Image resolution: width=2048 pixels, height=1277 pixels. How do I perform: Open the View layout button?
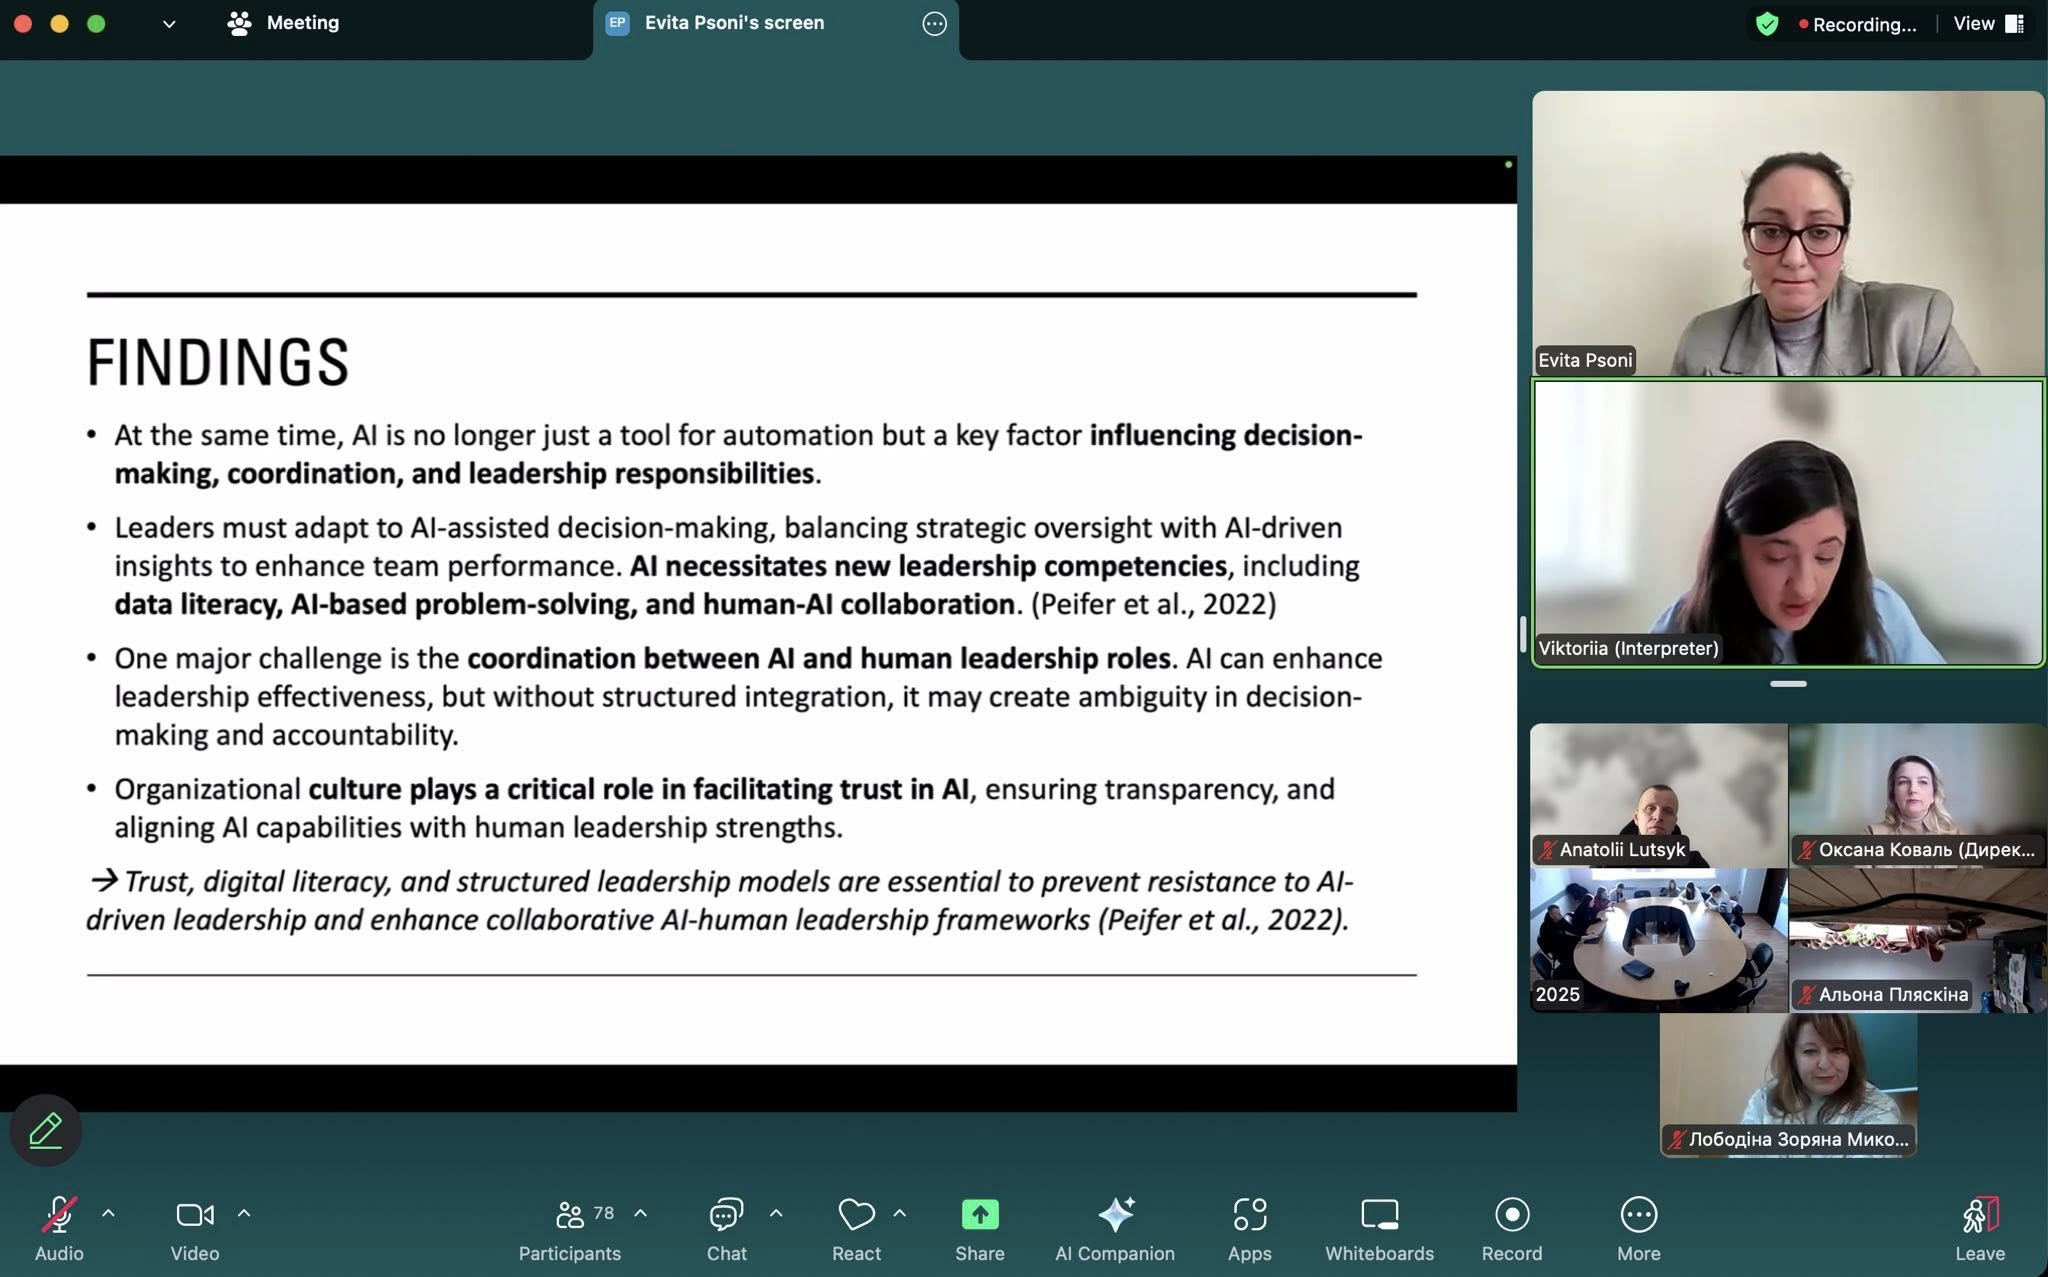click(1988, 24)
